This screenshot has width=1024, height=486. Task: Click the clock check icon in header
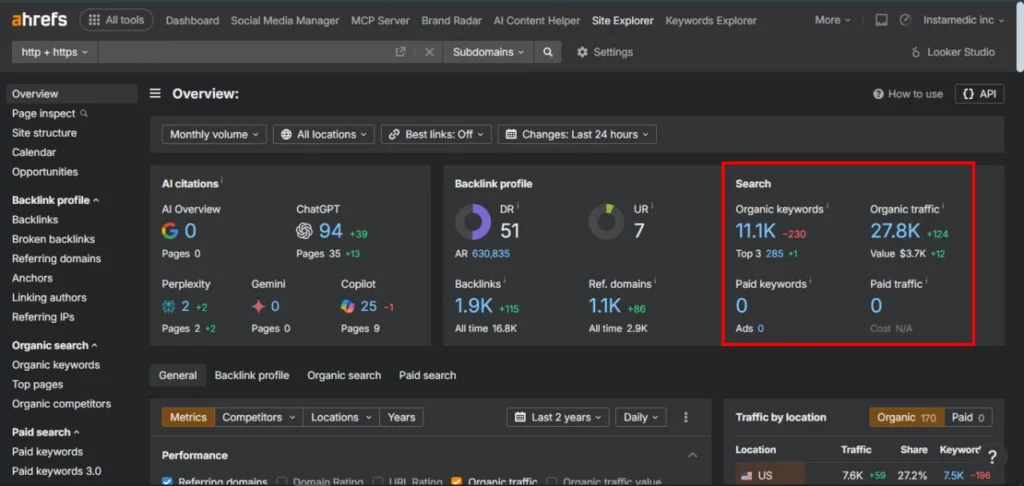pos(904,20)
